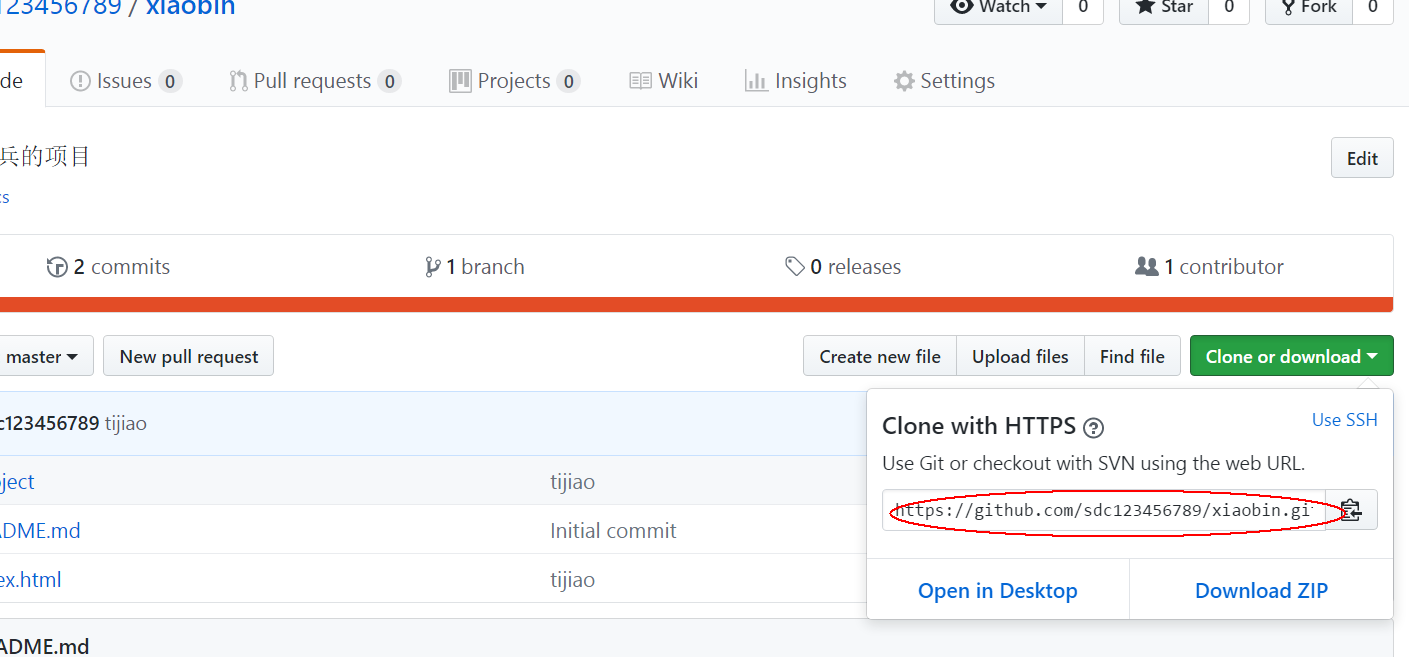Click the branch icon next to 1 branch
Screen dimensions: 1409x657
click(x=432, y=267)
